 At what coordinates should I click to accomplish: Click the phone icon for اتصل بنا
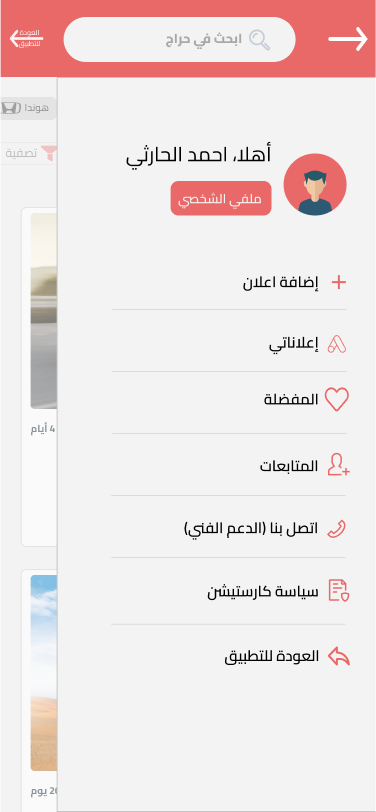[x=337, y=529]
